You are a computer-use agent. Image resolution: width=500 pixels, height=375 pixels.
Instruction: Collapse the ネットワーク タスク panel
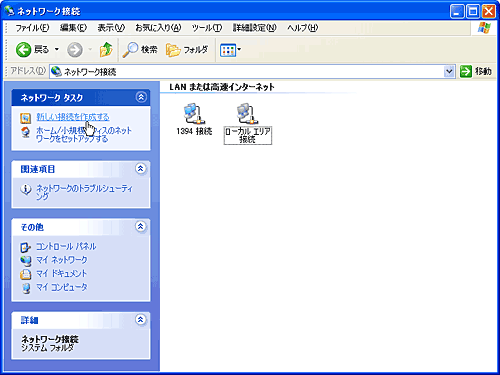(141, 97)
